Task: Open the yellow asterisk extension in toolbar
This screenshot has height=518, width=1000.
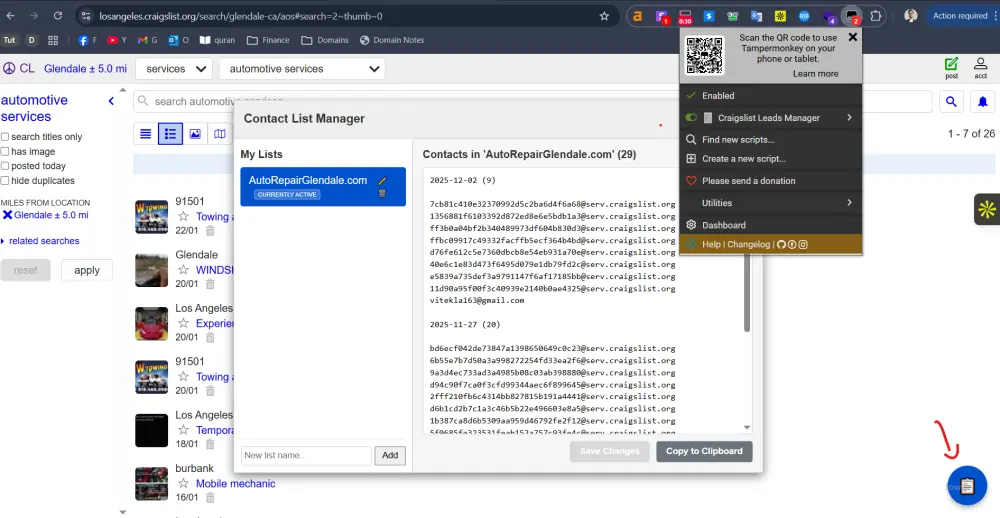Action: (780, 16)
